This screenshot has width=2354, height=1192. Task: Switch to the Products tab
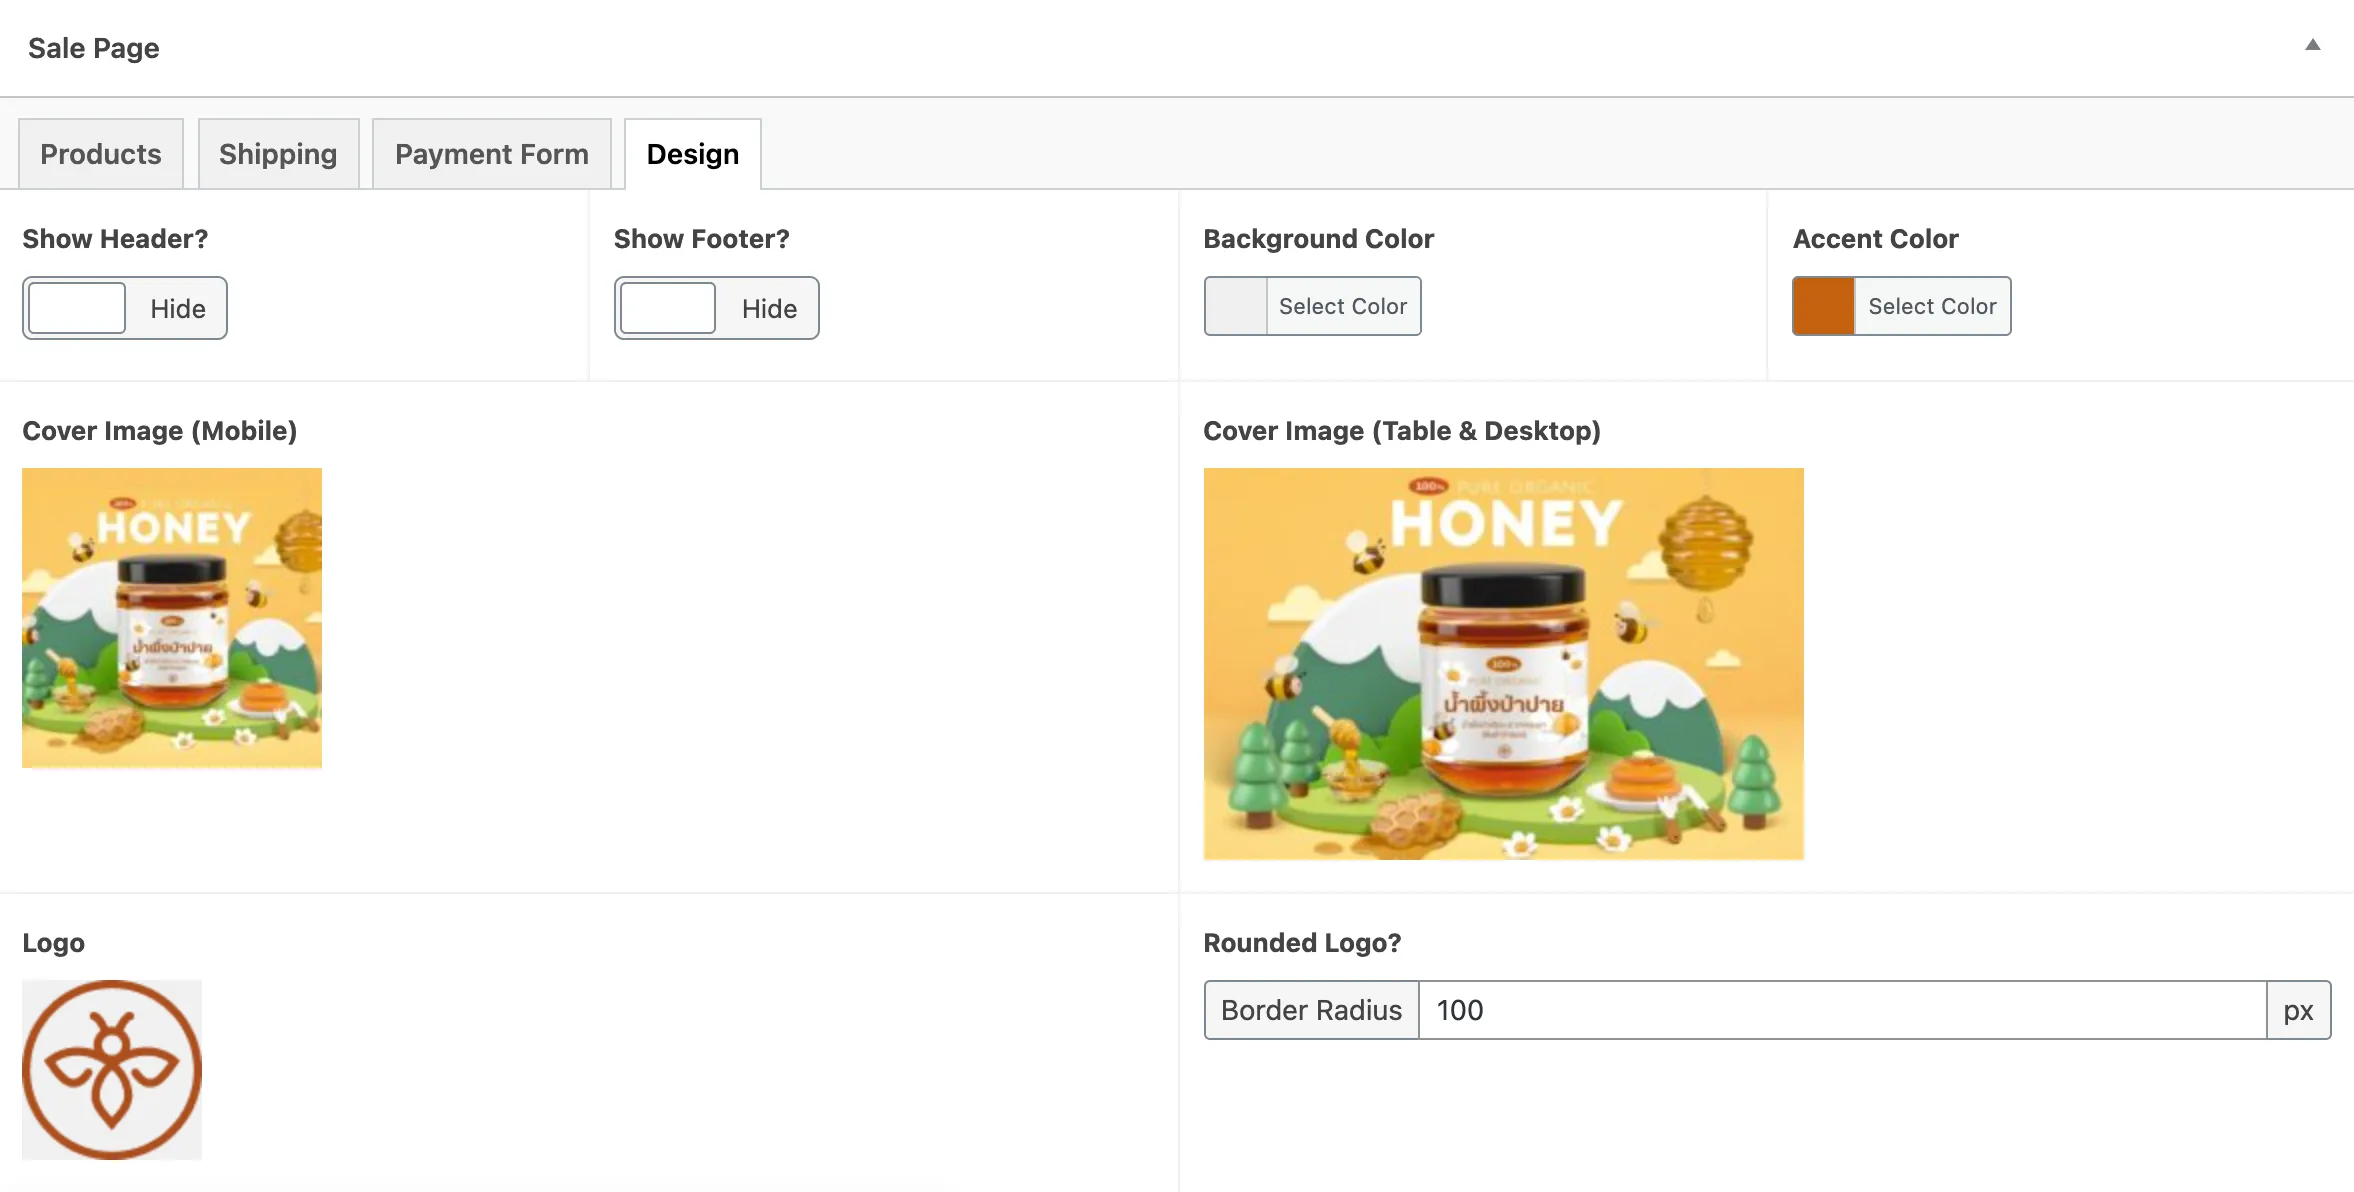pyautogui.click(x=101, y=154)
